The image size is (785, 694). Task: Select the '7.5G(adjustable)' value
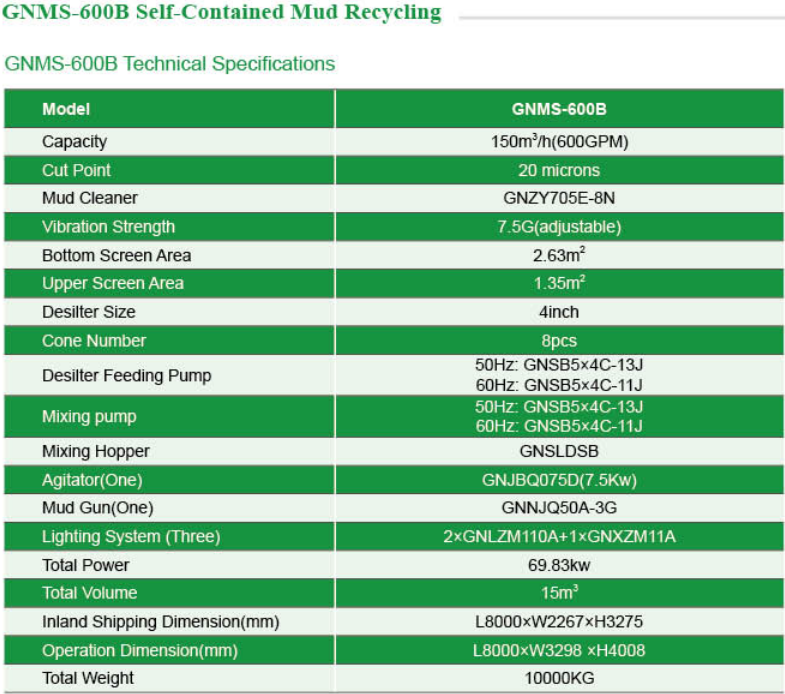(x=559, y=227)
